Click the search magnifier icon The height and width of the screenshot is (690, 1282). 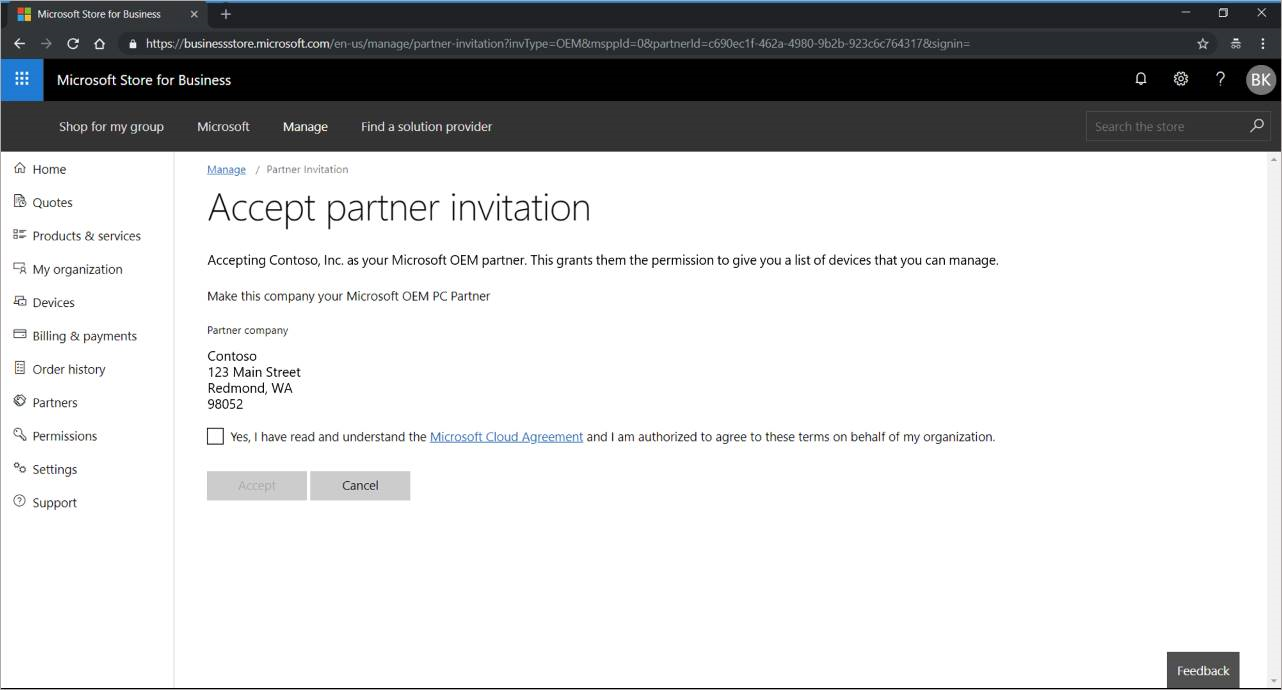click(1257, 126)
